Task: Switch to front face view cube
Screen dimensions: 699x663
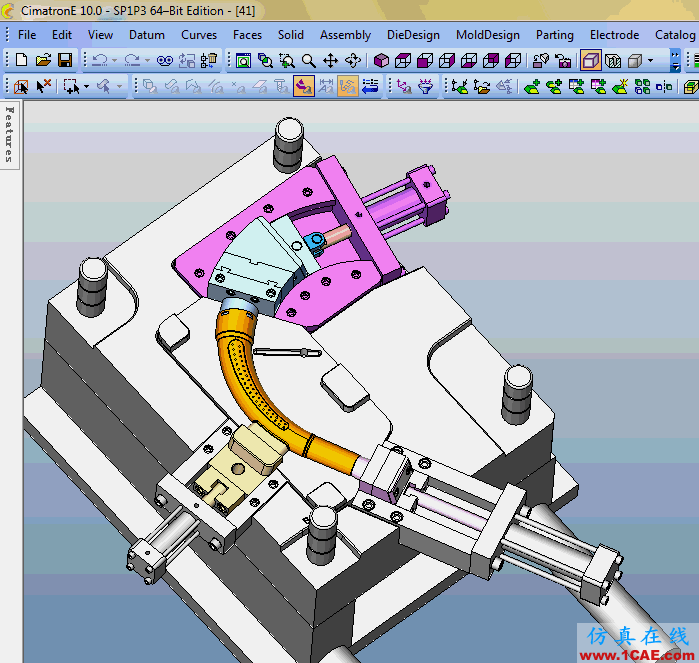Action: (425, 60)
